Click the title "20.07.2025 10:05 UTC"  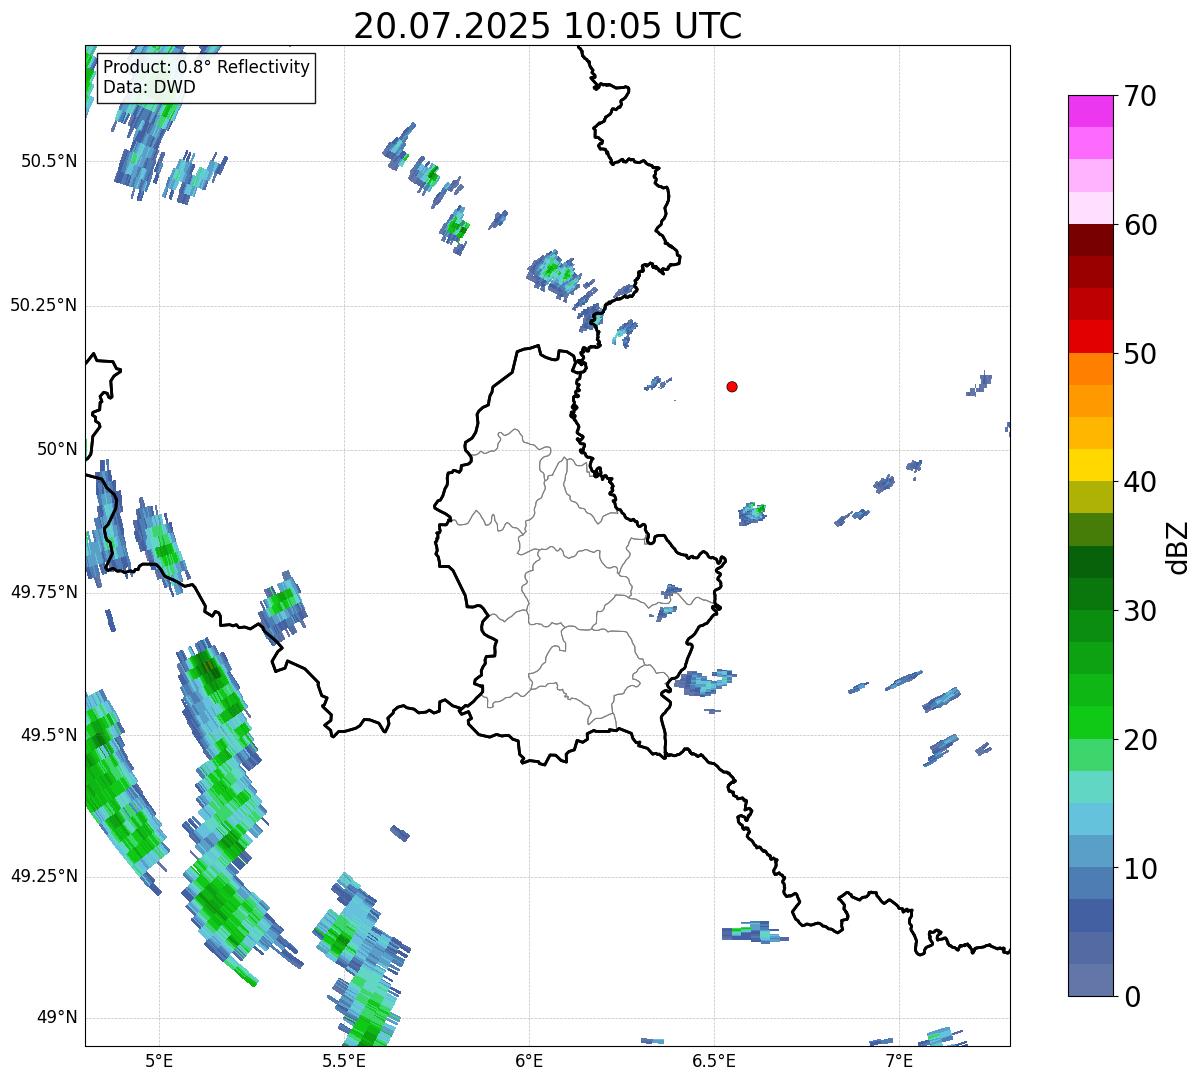point(548,26)
